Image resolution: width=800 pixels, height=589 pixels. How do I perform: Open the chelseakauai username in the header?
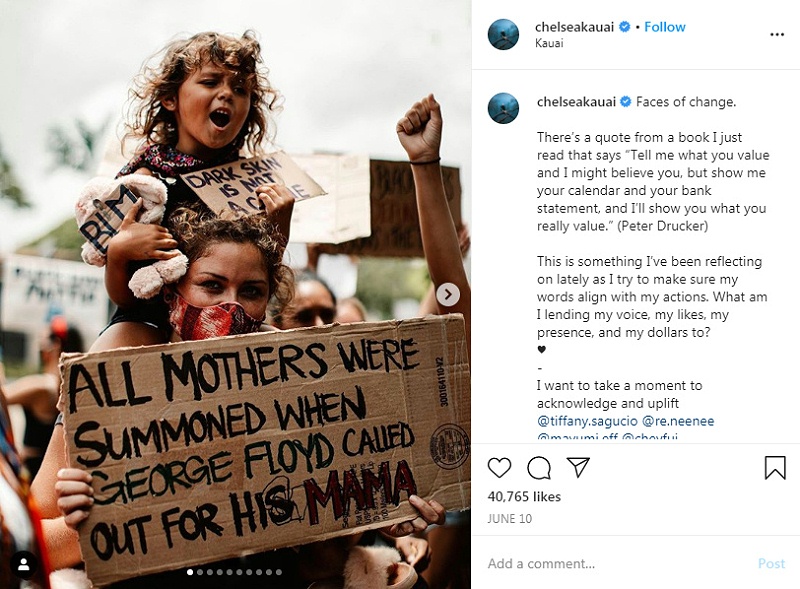576,27
